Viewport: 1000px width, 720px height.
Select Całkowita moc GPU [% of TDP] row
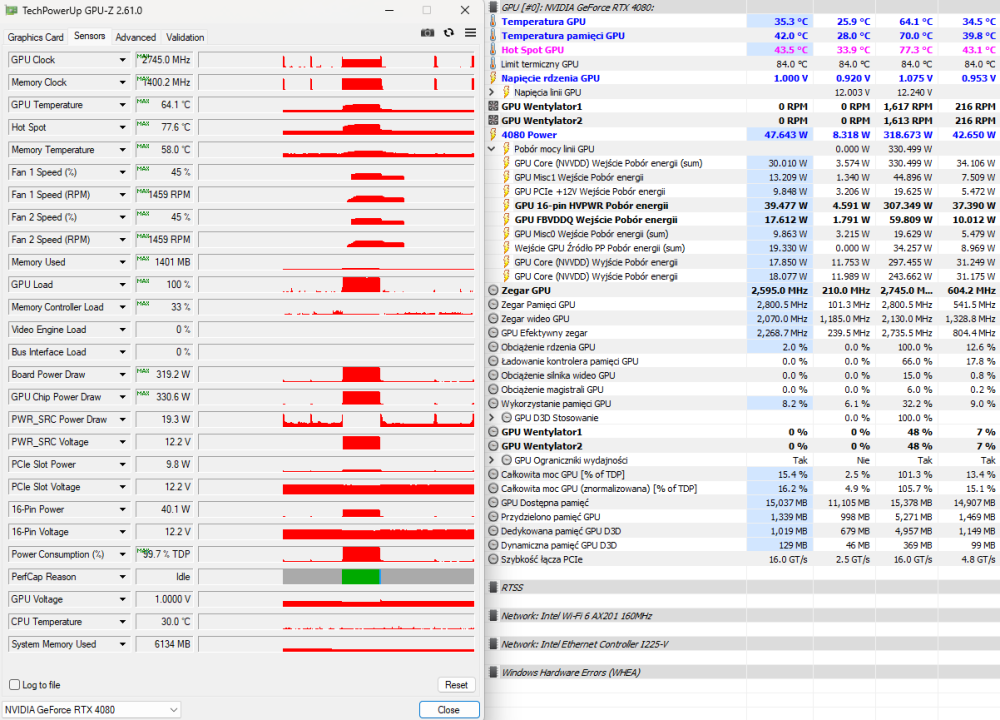coord(743,474)
